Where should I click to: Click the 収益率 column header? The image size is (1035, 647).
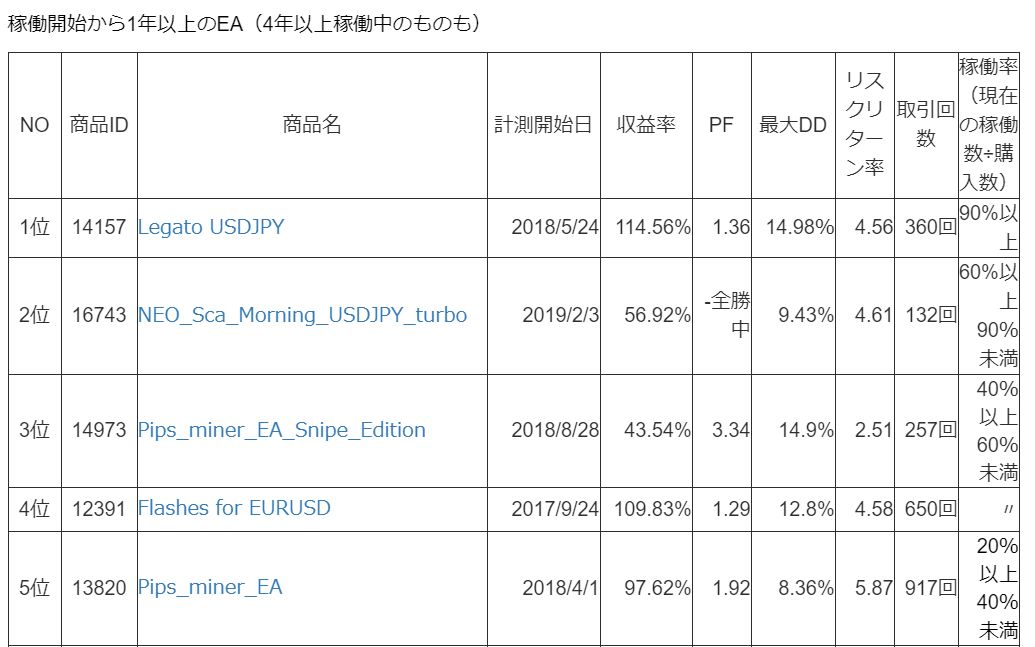tap(646, 125)
